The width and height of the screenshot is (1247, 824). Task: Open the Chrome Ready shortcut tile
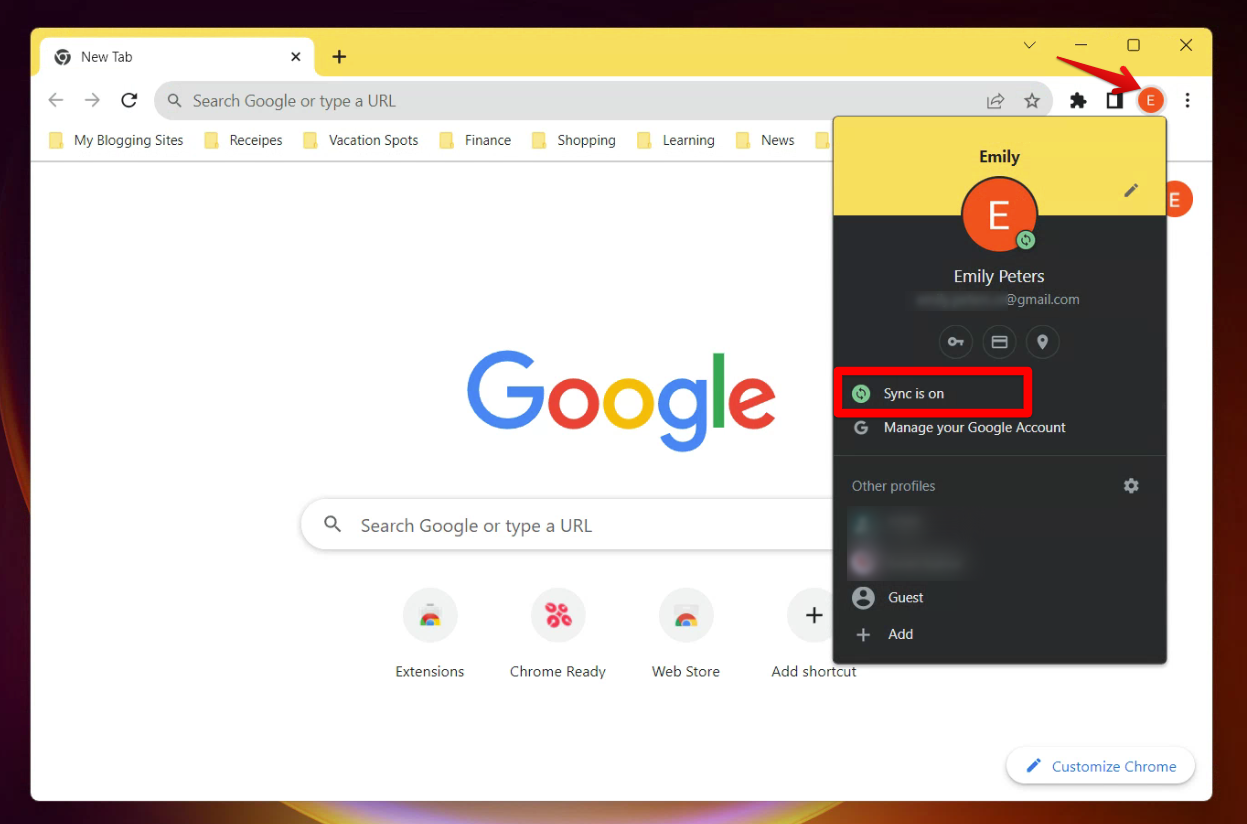tap(558, 634)
